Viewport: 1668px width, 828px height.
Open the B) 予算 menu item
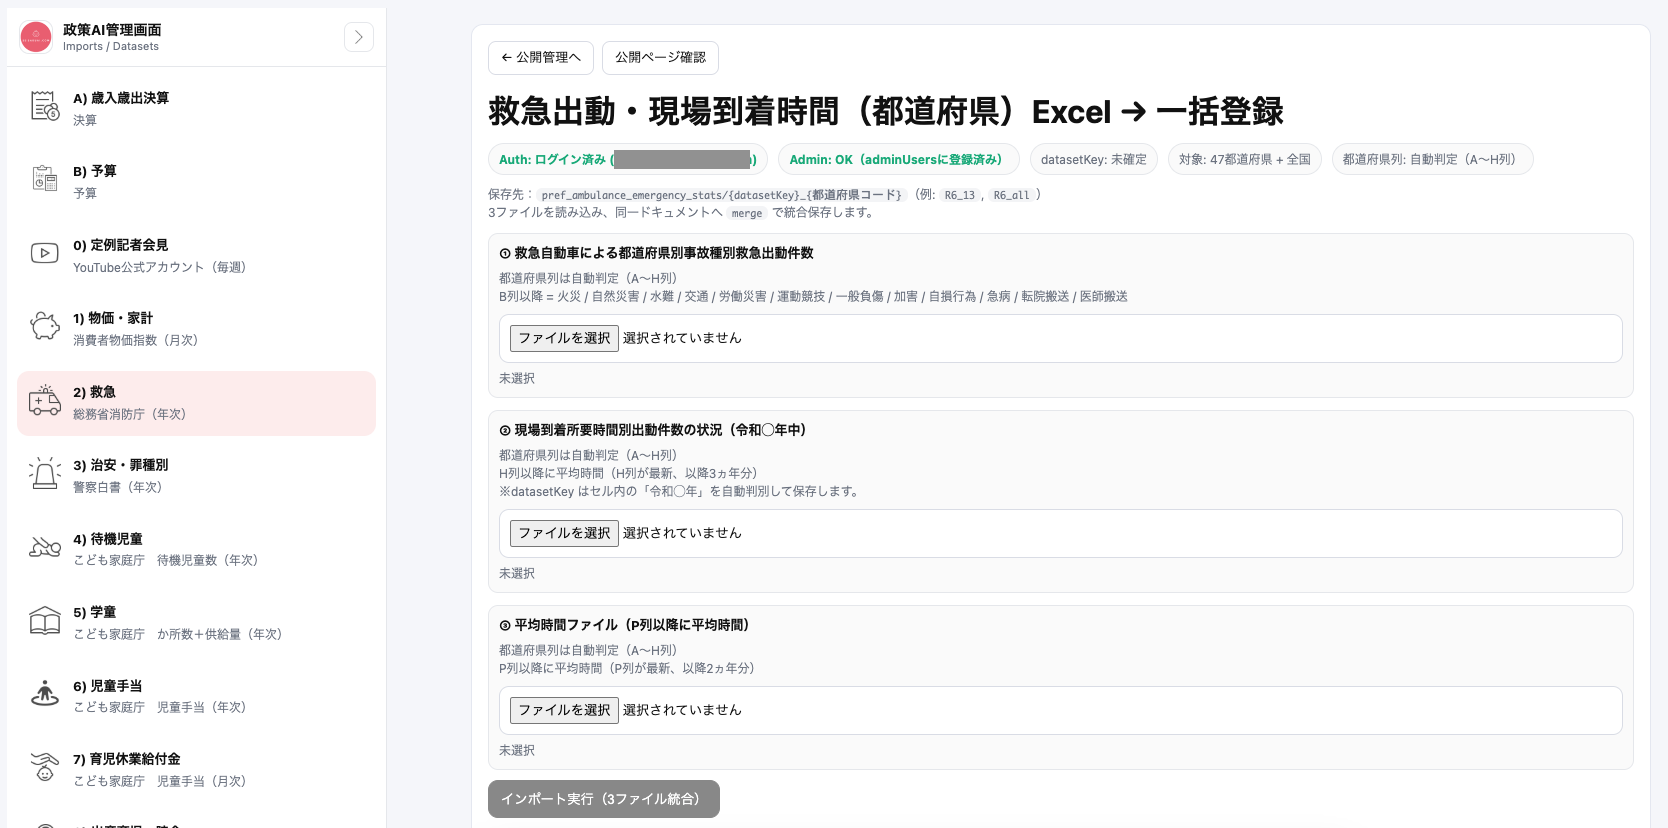pos(196,182)
